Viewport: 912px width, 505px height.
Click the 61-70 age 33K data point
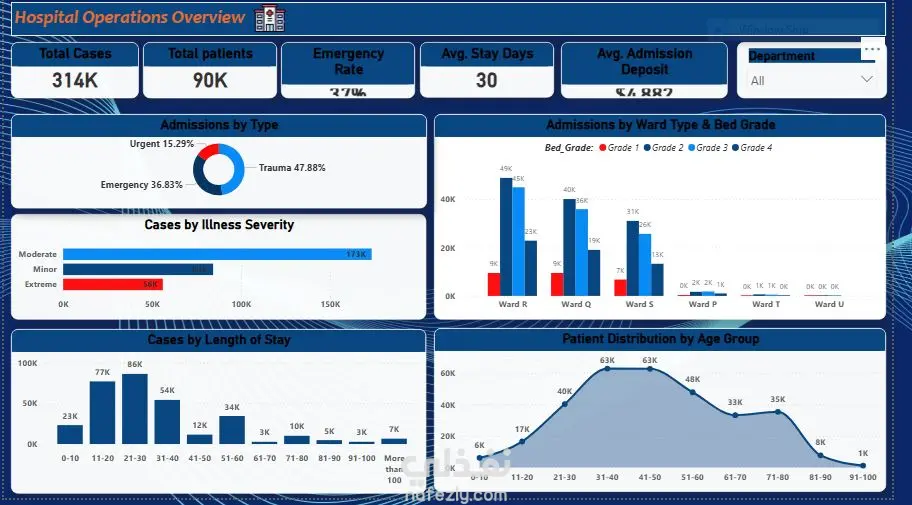pyautogui.click(x=735, y=415)
